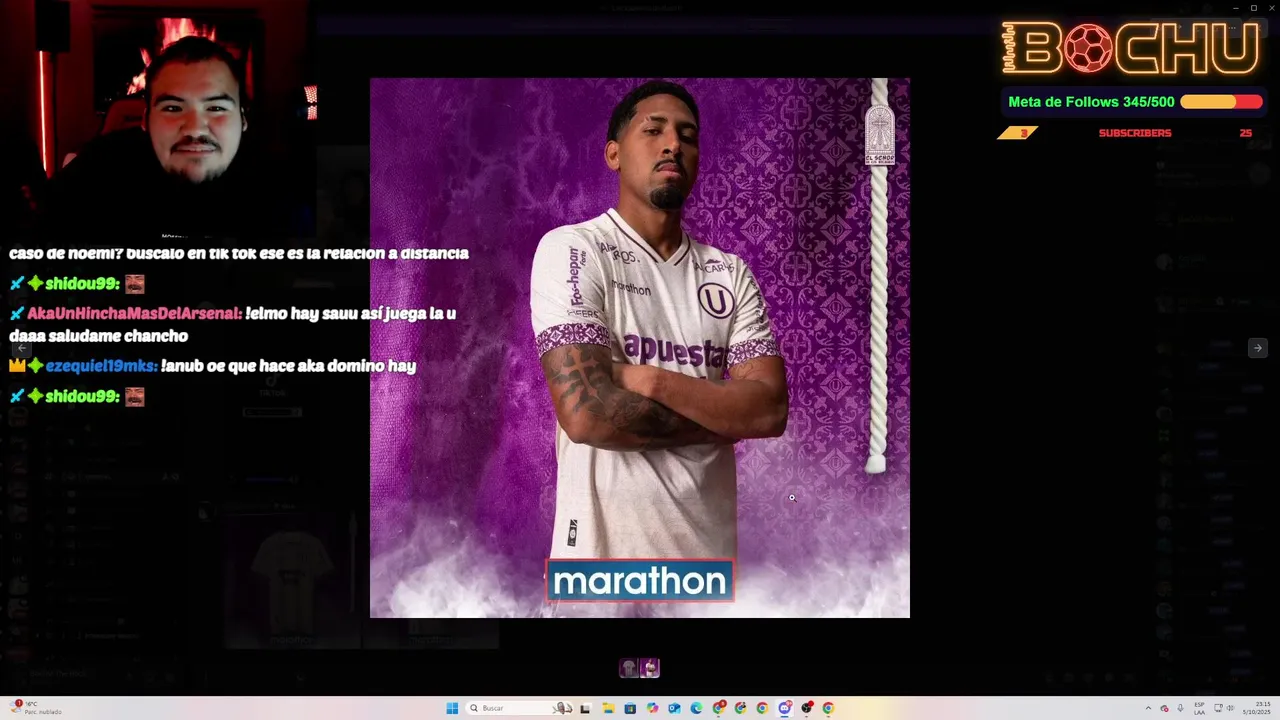Go to previous image with left arrow
The image size is (1280, 720).
pos(22,348)
